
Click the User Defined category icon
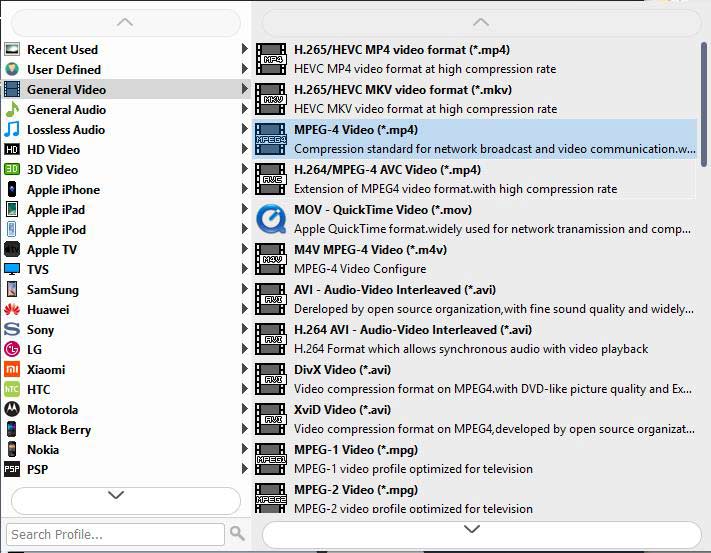[12, 69]
